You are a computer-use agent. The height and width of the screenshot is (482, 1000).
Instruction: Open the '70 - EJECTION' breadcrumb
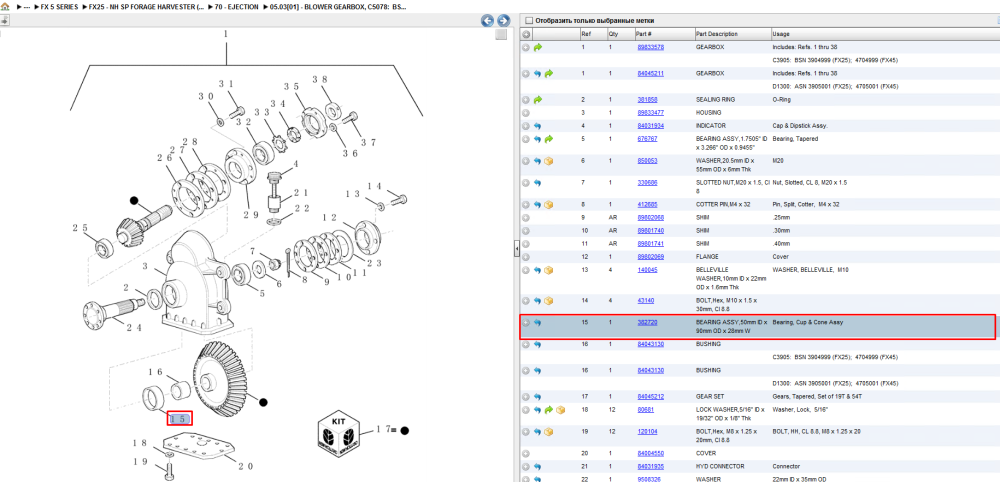point(235,6)
